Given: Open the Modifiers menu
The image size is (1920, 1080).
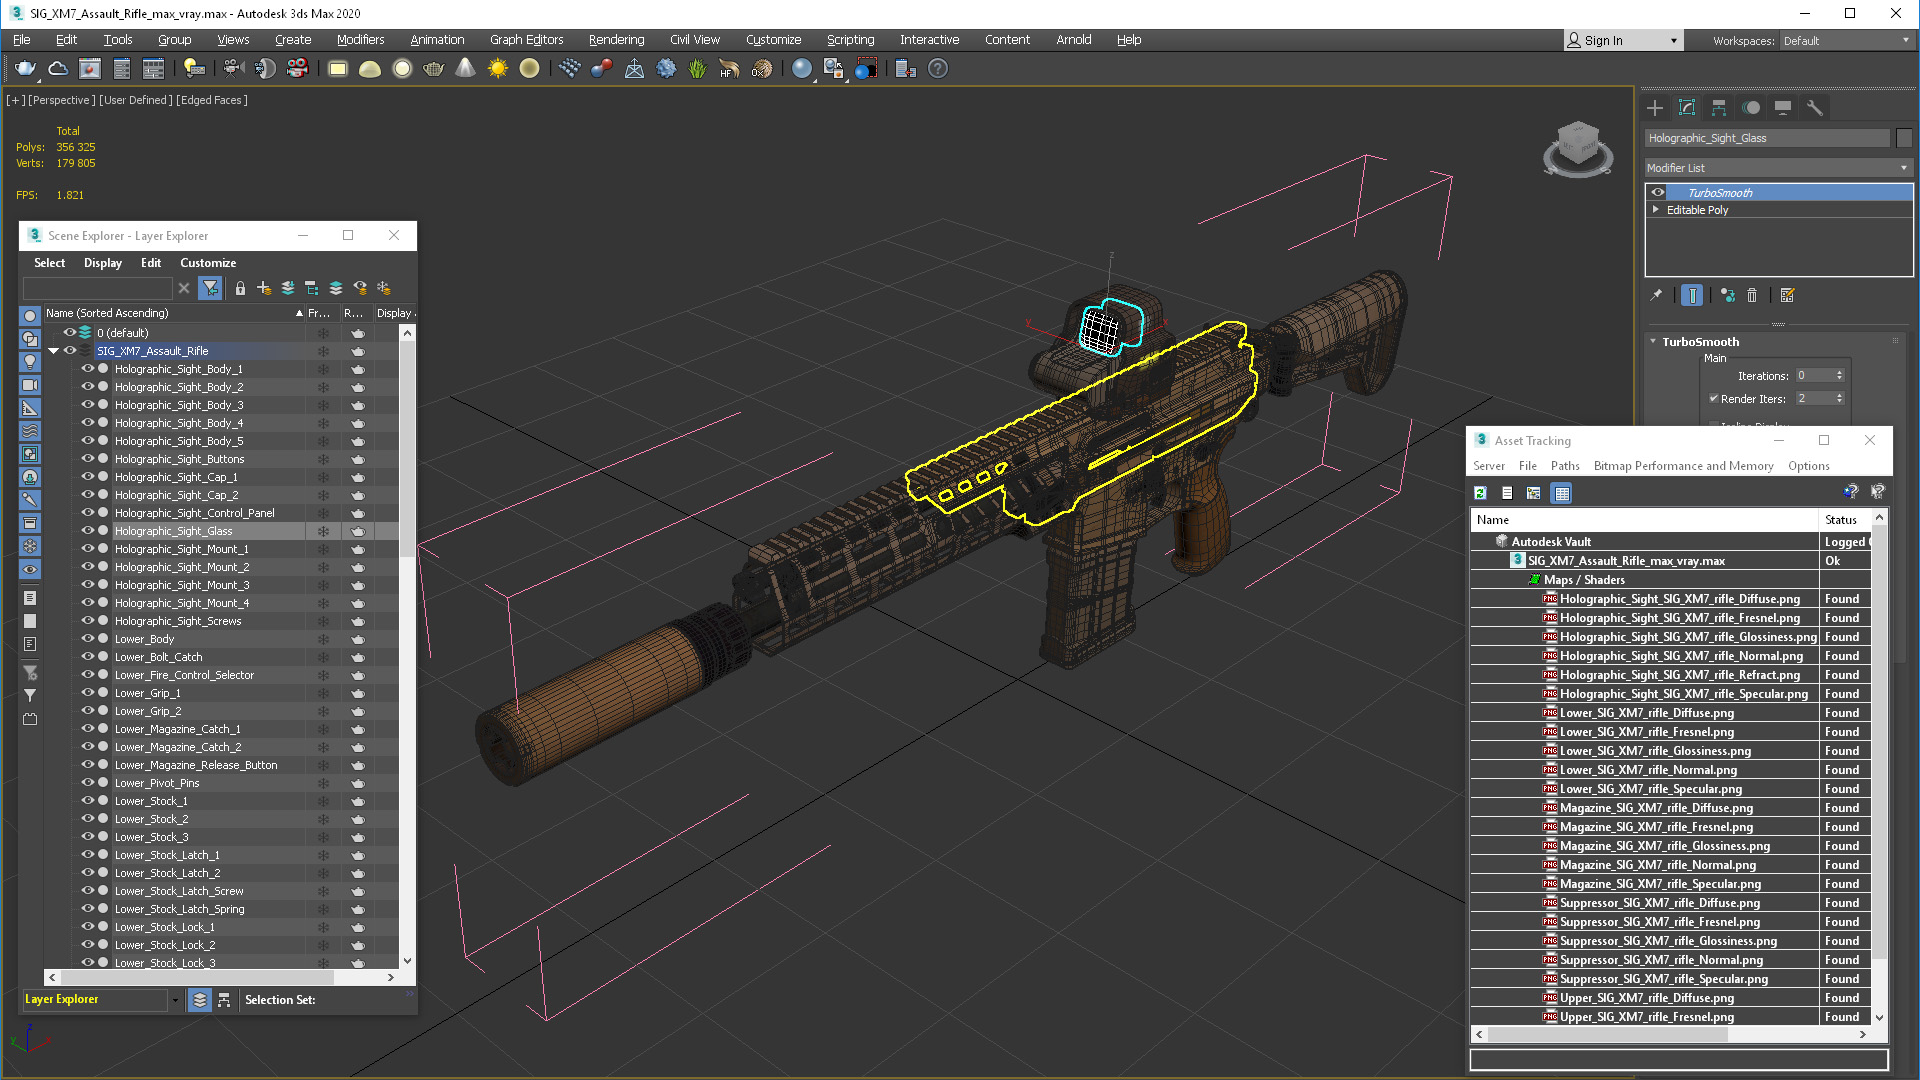Looking at the screenshot, I should tap(360, 40).
